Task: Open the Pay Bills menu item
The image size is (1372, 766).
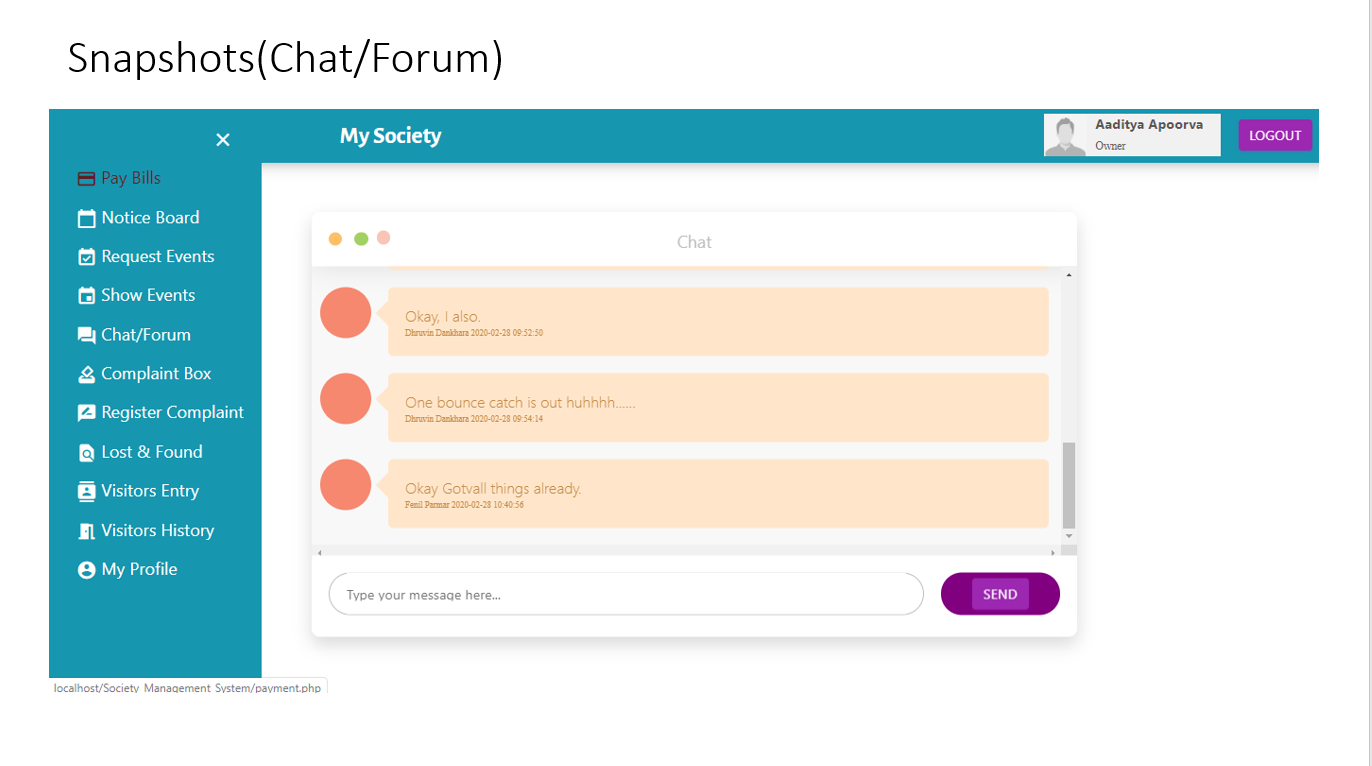Action: (x=131, y=178)
